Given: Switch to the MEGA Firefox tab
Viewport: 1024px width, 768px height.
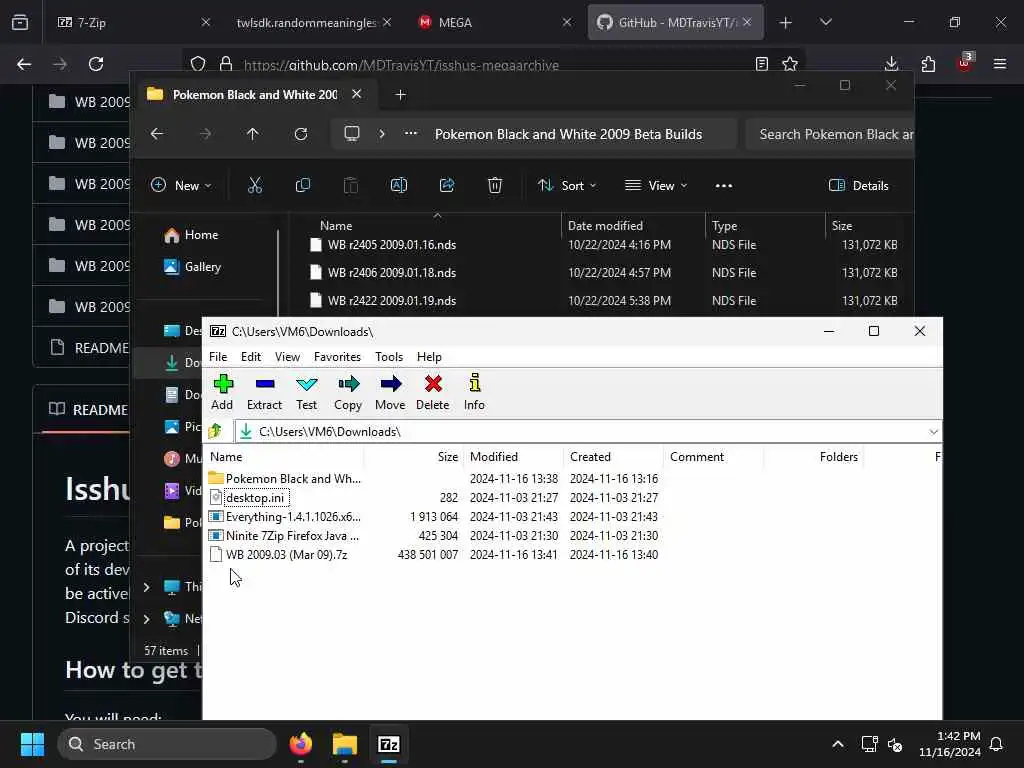Looking at the screenshot, I should click(494, 22).
